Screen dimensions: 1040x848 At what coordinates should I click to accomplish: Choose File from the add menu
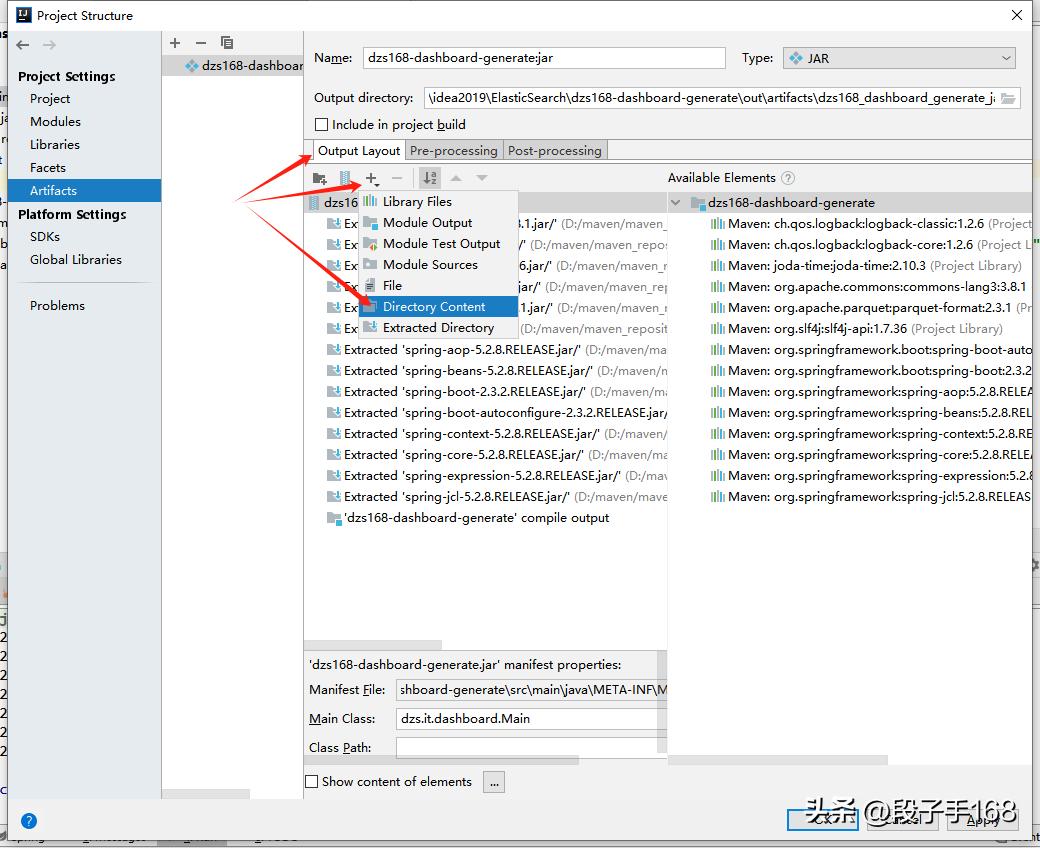click(438, 286)
